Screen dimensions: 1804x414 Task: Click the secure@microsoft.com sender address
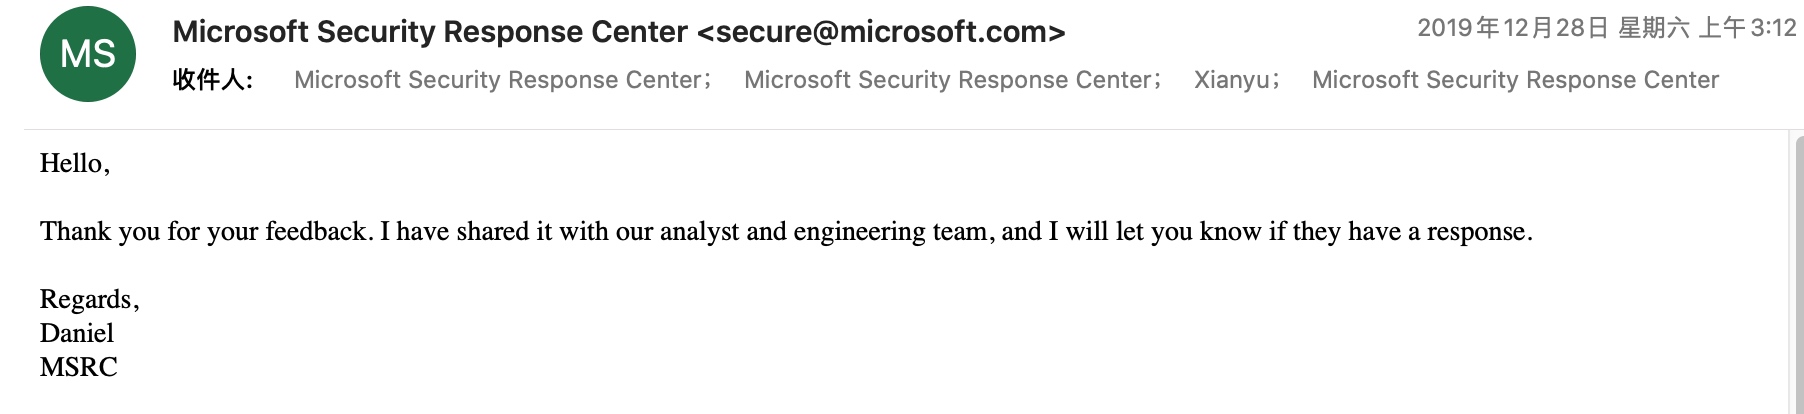point(880,32)
